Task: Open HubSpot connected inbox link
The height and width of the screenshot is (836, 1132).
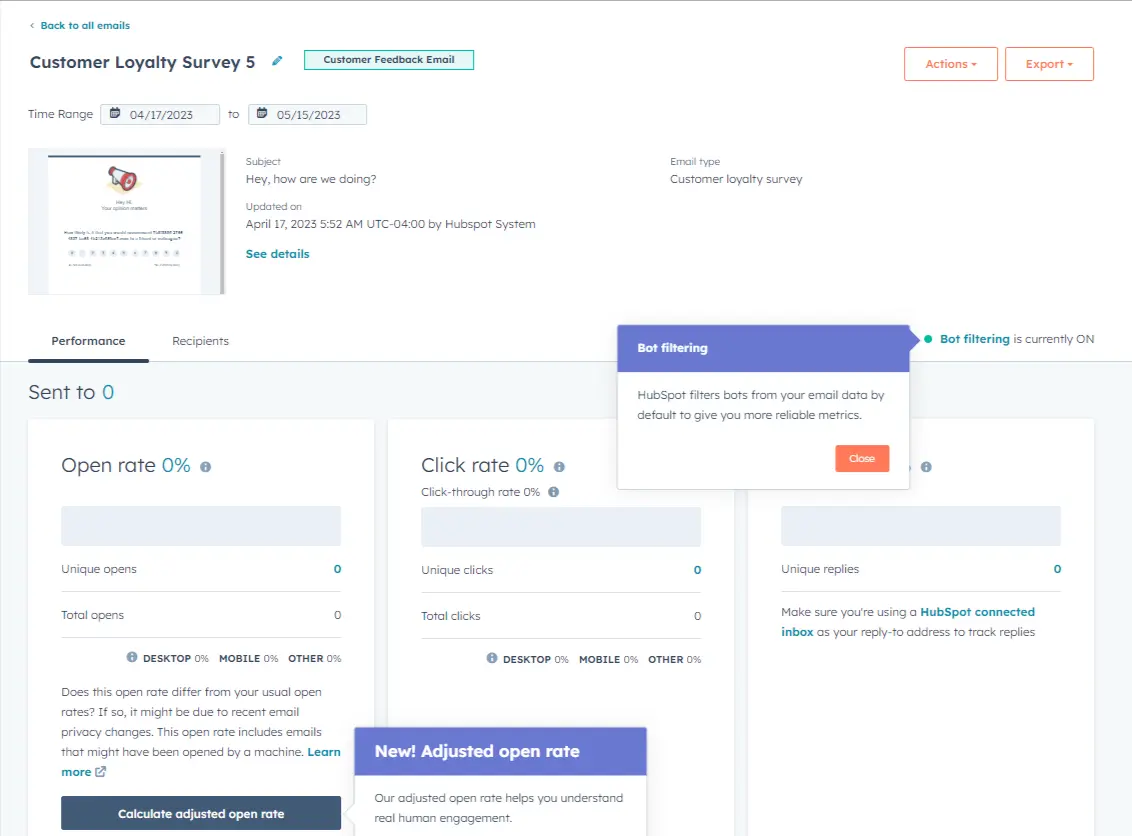Action: pos(977,612)
